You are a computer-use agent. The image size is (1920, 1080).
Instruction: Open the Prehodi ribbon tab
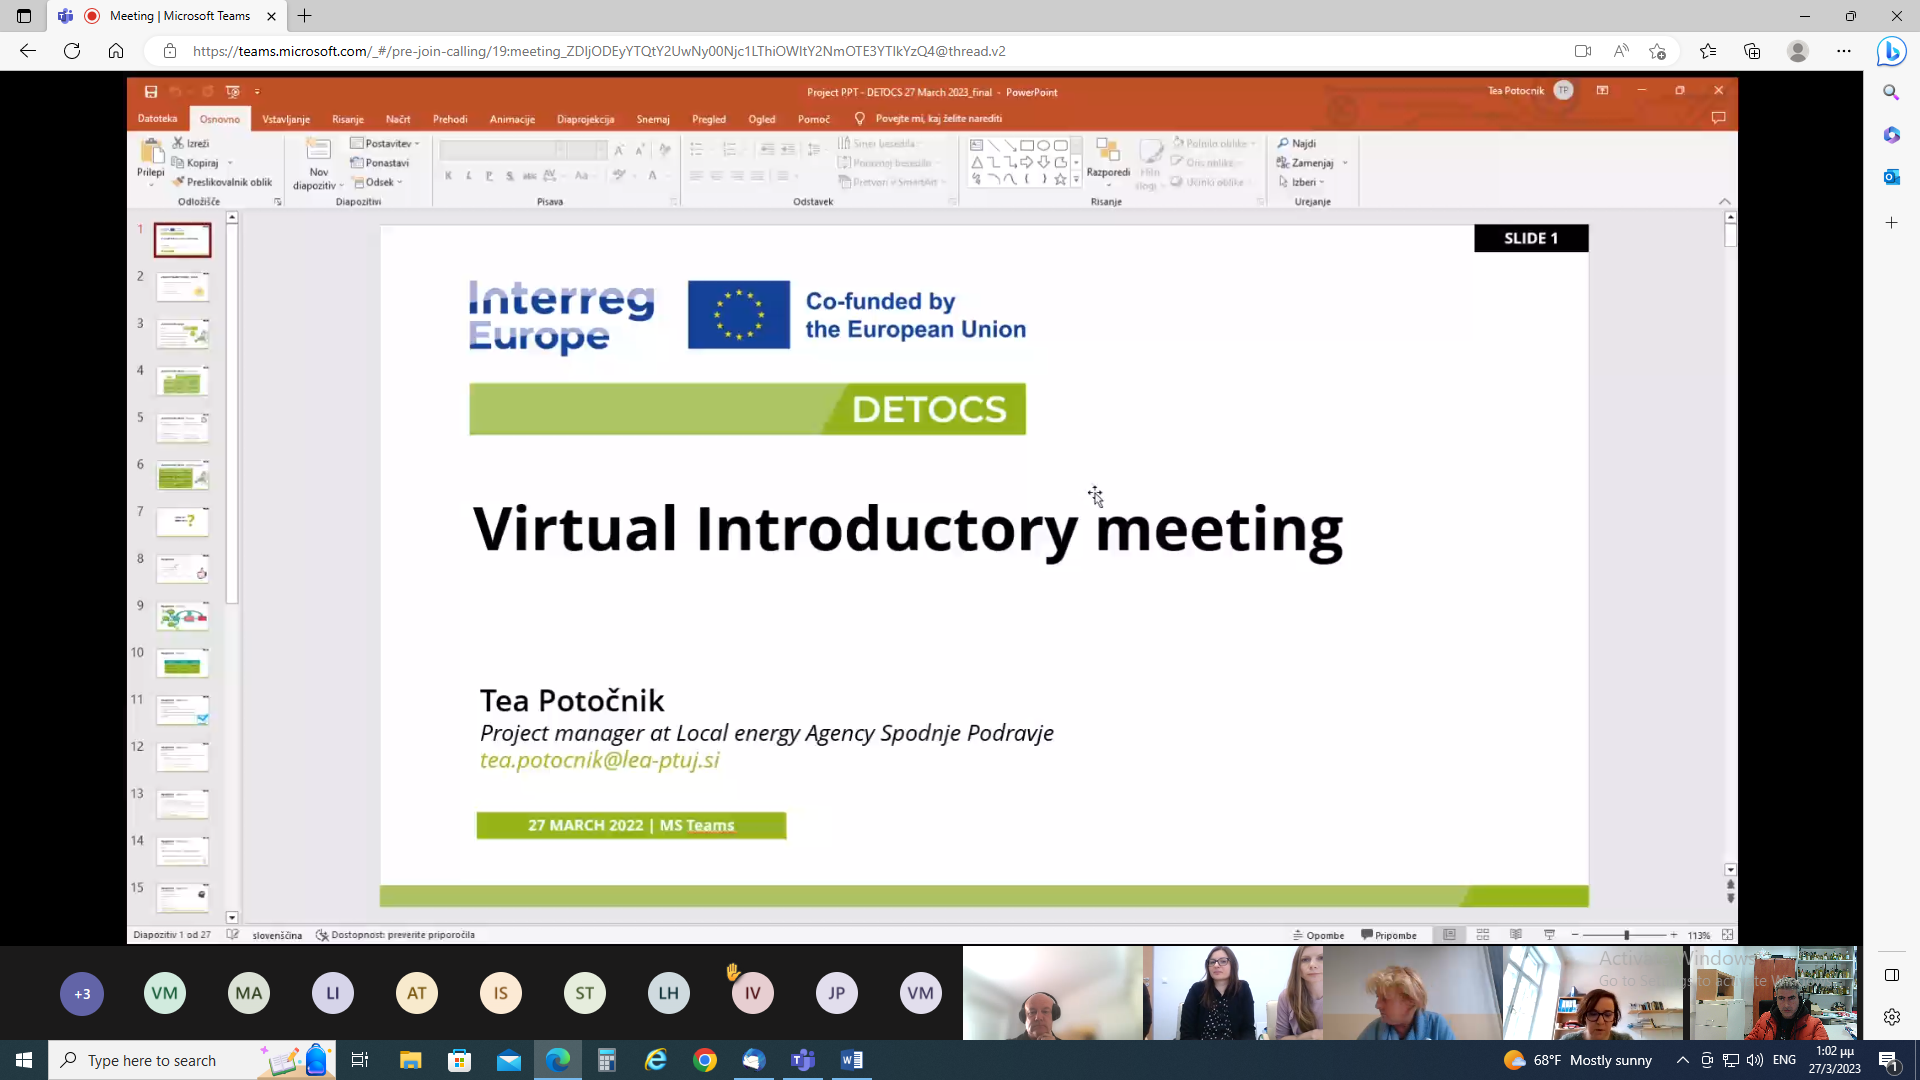point(450,119)
